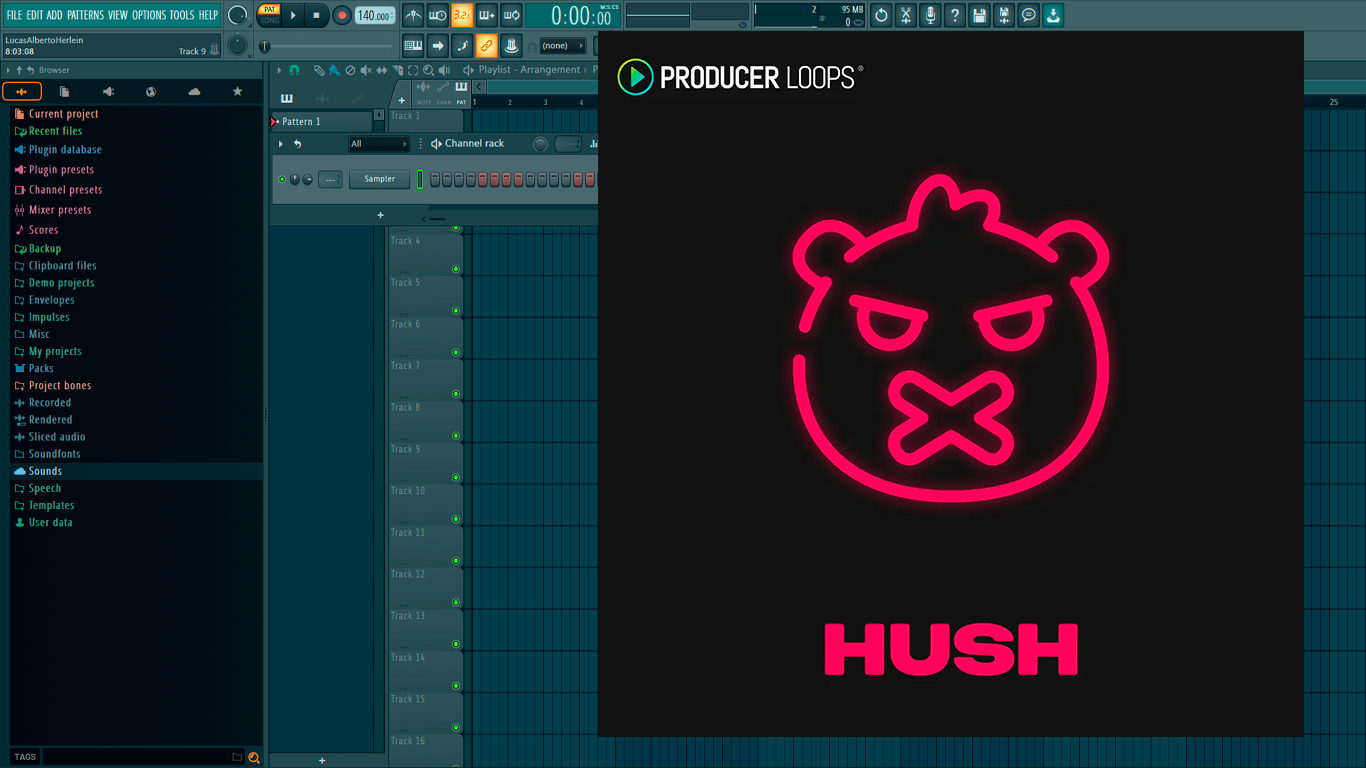Open the PATTERNS menu
This screenshot has height=768, width=1366.
[x=85, y=15]
